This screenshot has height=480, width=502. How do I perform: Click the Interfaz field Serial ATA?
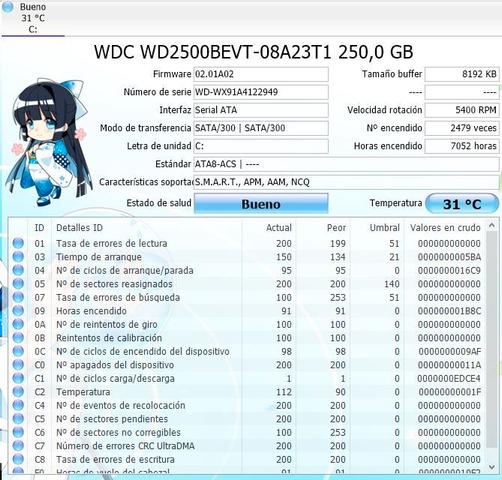tap(261, 110)
